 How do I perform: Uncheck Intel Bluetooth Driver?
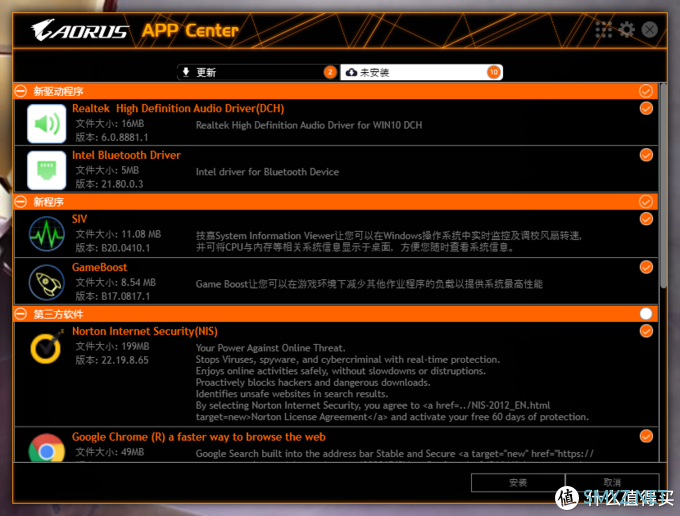(646, 155)
